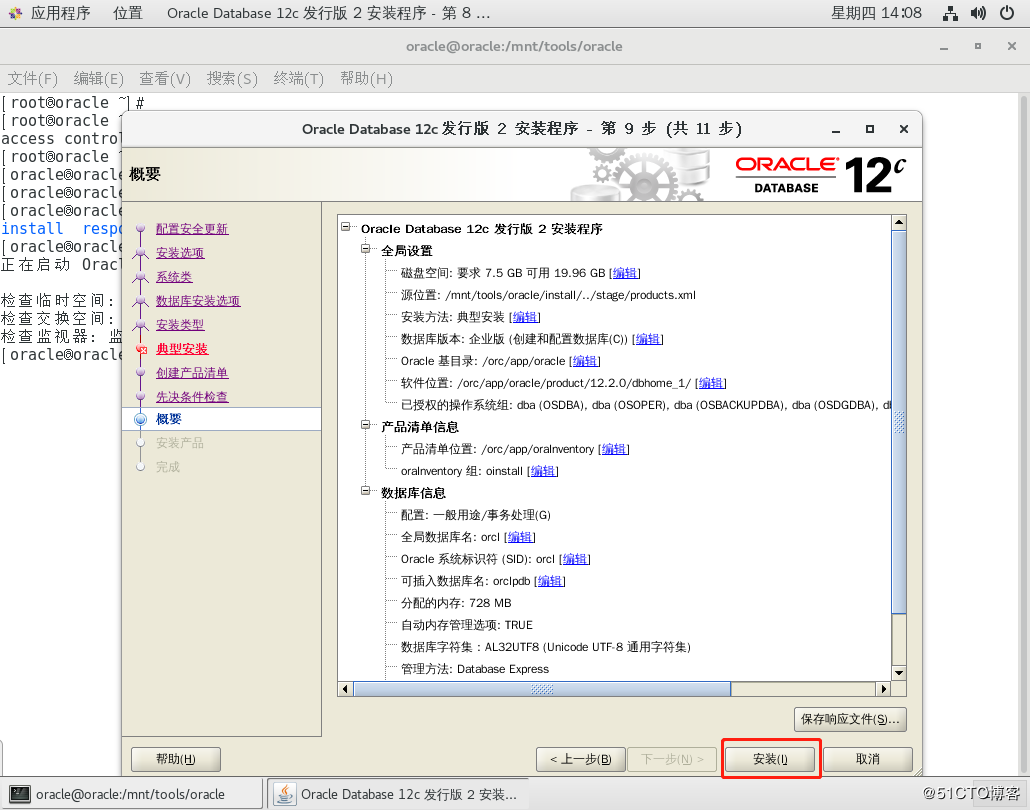Click the 取消 cancel button
The width and height of the screenshot is (1030, 810).
click(867, 759)
